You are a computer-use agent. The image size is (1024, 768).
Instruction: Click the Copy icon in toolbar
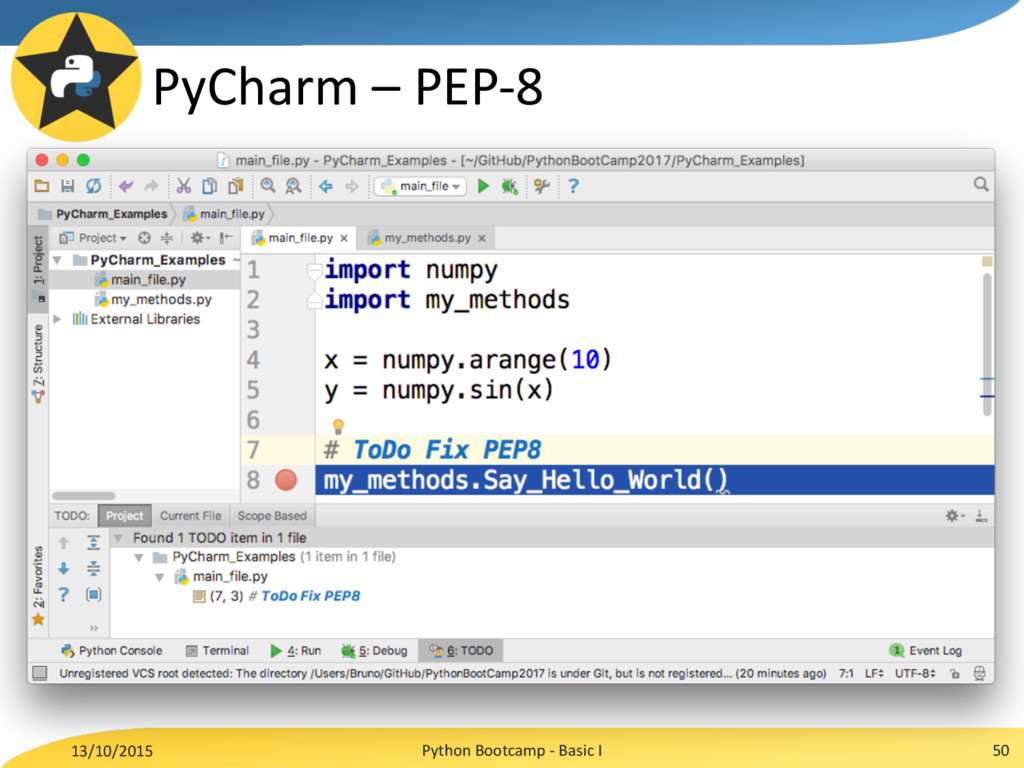pyautogui.click(x=209, y=186)
